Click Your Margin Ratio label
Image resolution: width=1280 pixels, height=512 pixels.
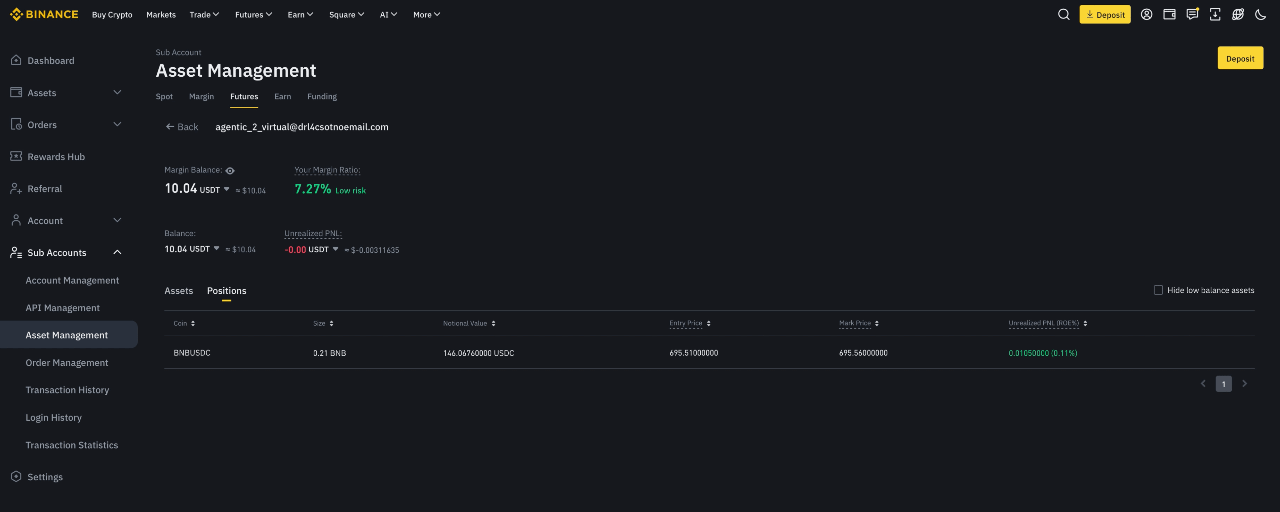click(327, 170)
